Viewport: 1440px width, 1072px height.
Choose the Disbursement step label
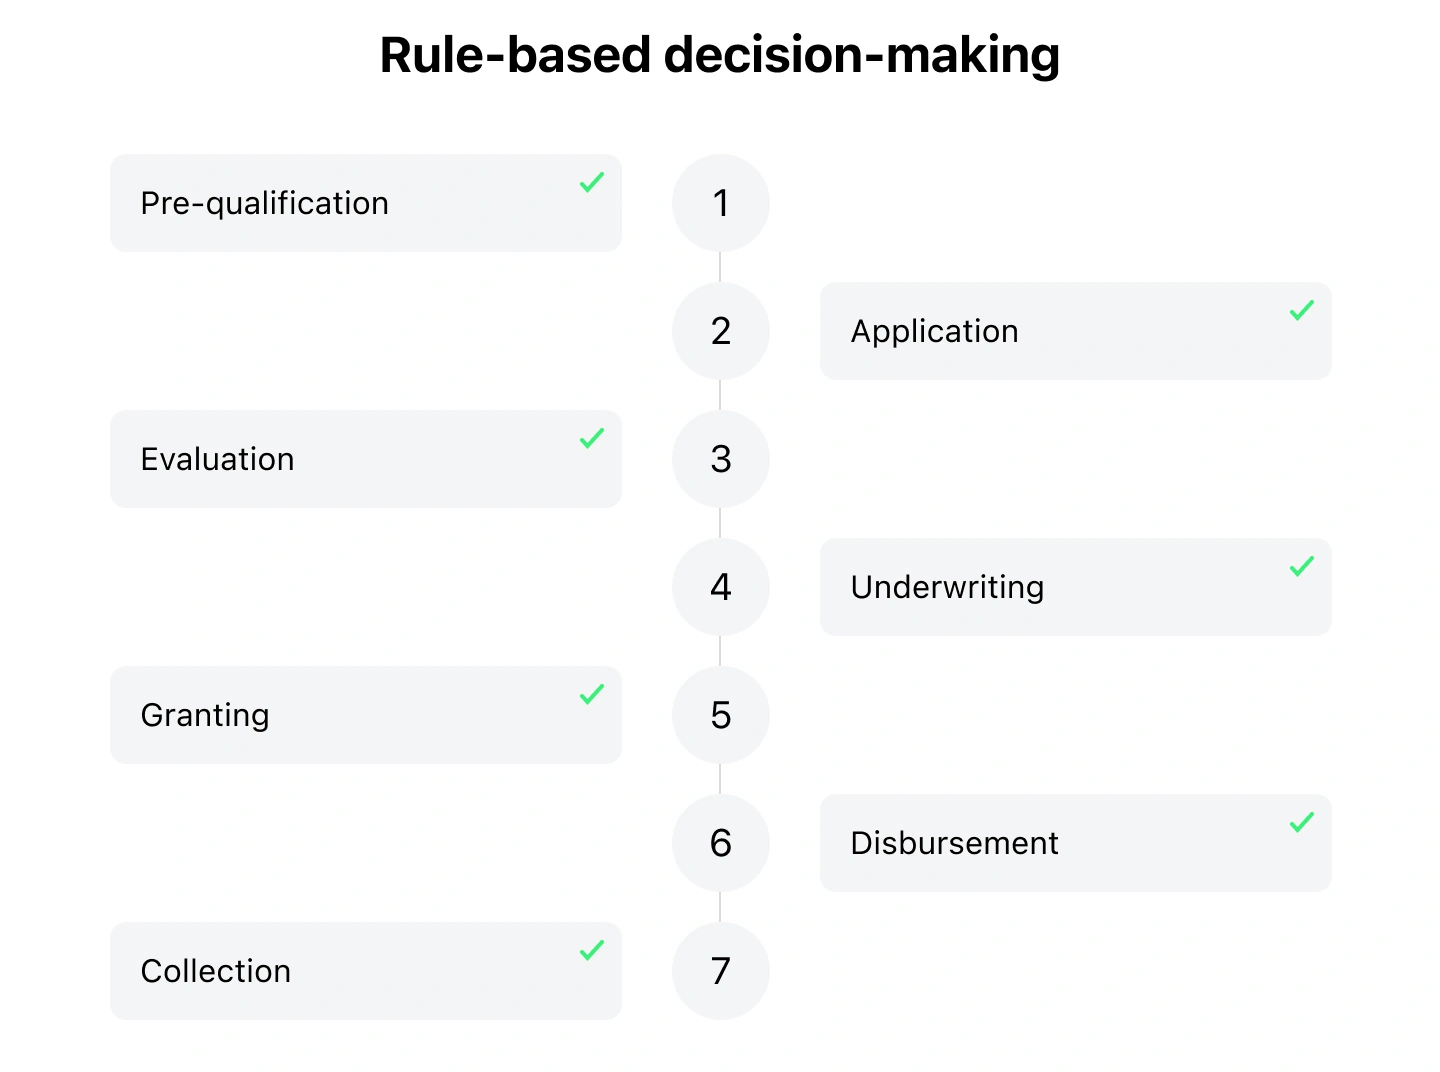coord(954,844)
